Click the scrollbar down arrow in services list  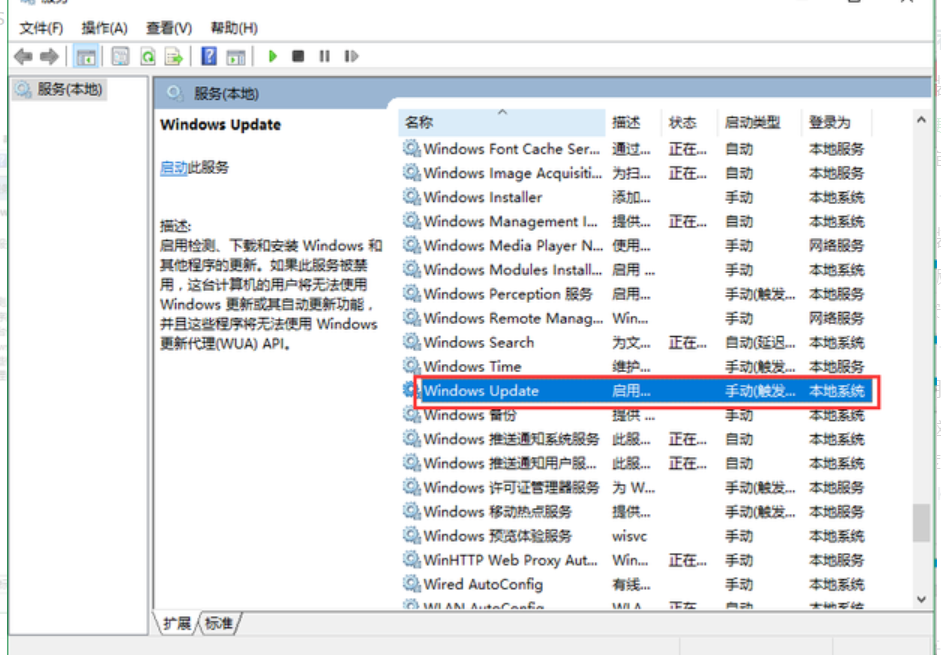(x=921, y=599)
